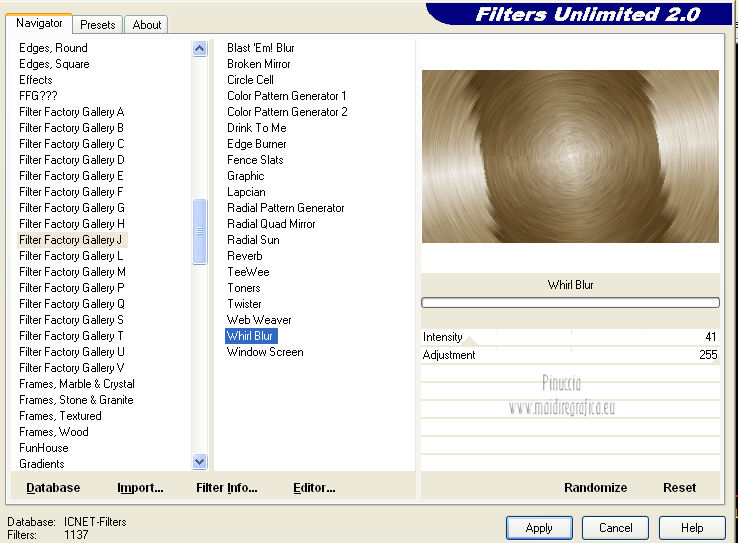Open the About tab
The height and width of the screenshot is (543, 738).
[146, 25]
